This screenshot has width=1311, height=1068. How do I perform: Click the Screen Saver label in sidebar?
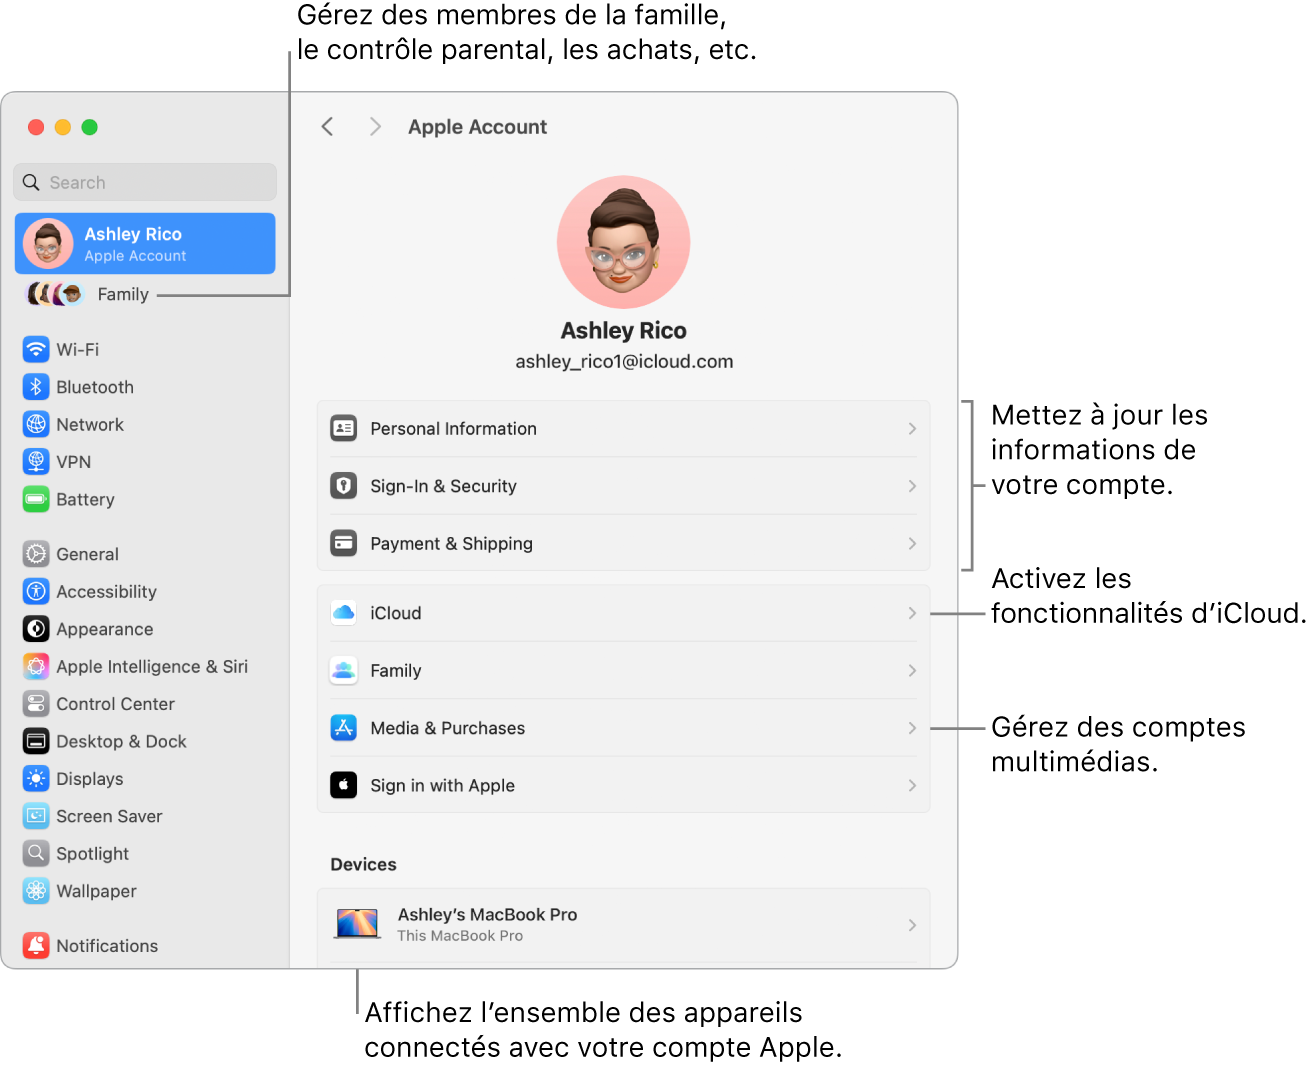pos(109,816)
